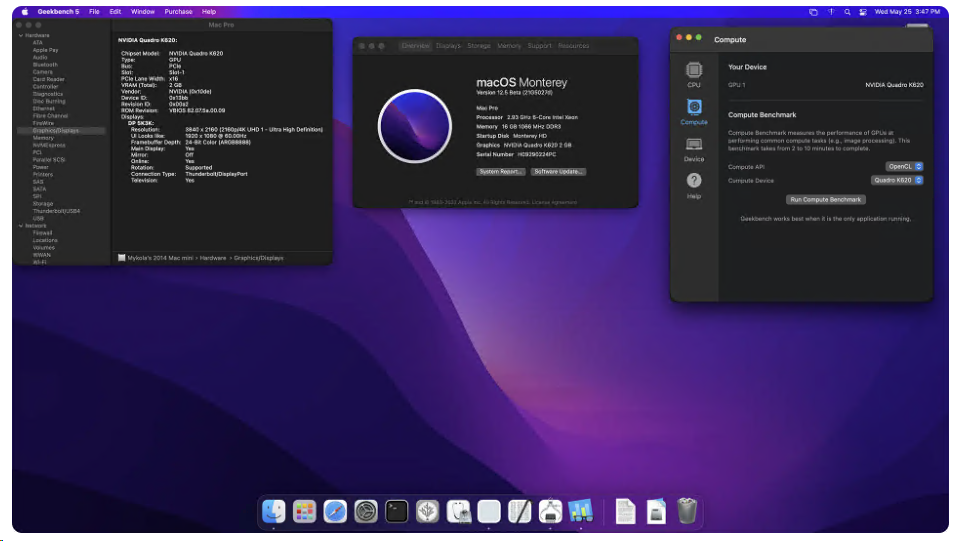The height and width of the screenshot is (541, 953).
Task: Click the Geekbench 5 dock icon
Action: click(x=580, y=511)
